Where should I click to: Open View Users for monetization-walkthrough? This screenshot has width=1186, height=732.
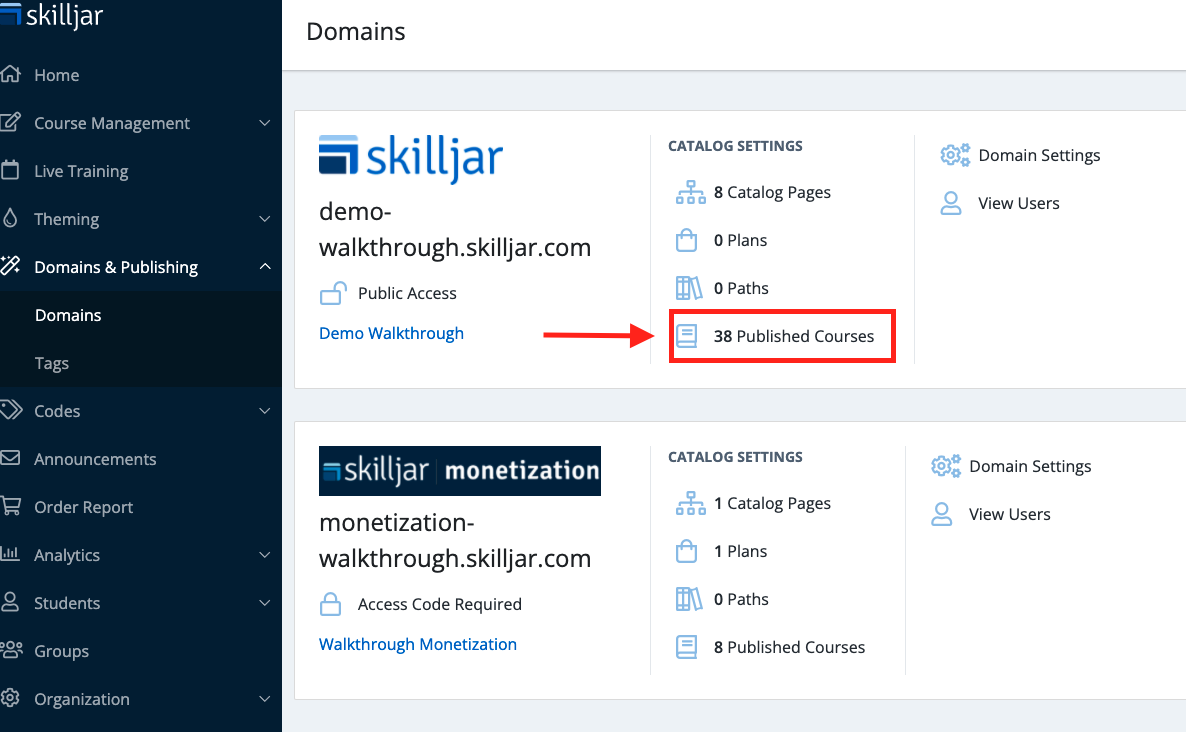[1010, 514]
